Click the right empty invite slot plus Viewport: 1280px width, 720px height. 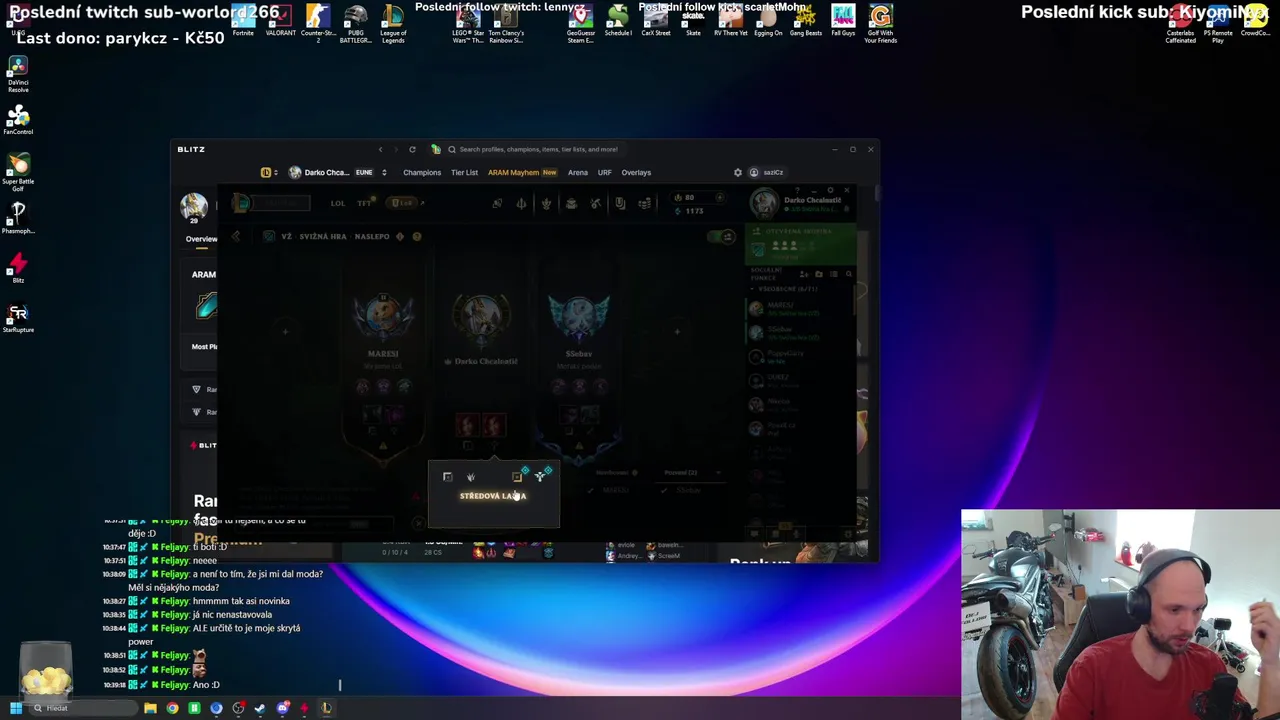[x=677, y=331]
